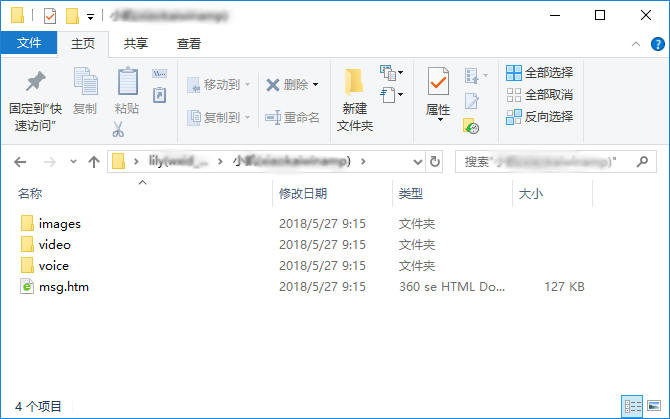This screenshot has width=670, height=419.
Task: Switch to Large icons view in status bar
Action: coord(654,406)
